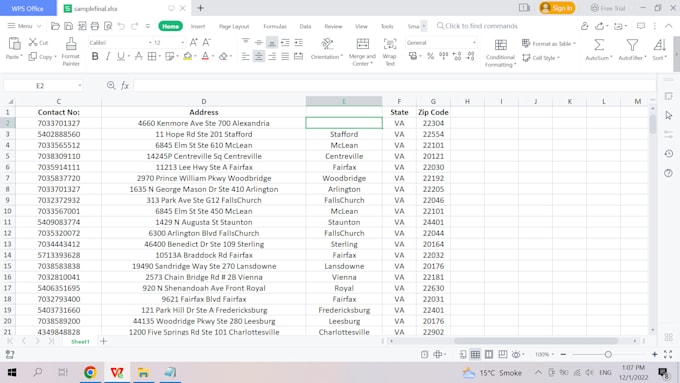This screenshot has height=383, width=680.
Task: Click the zoom slider handle
Action: (x=608, y=354)
